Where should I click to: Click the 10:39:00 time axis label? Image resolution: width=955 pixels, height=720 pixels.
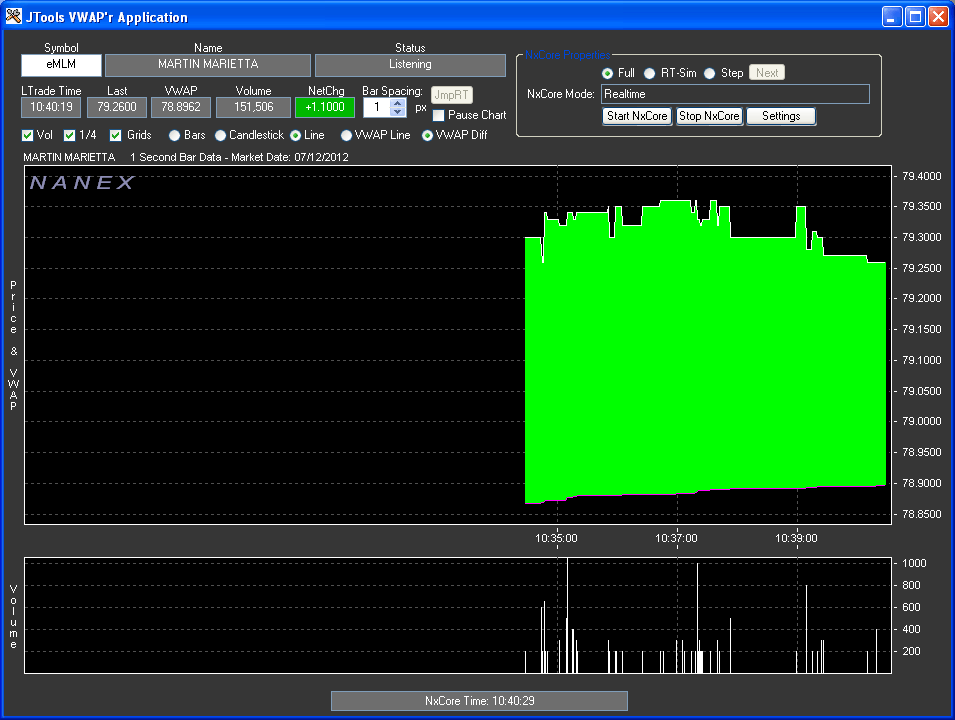(x=796, y=538)
